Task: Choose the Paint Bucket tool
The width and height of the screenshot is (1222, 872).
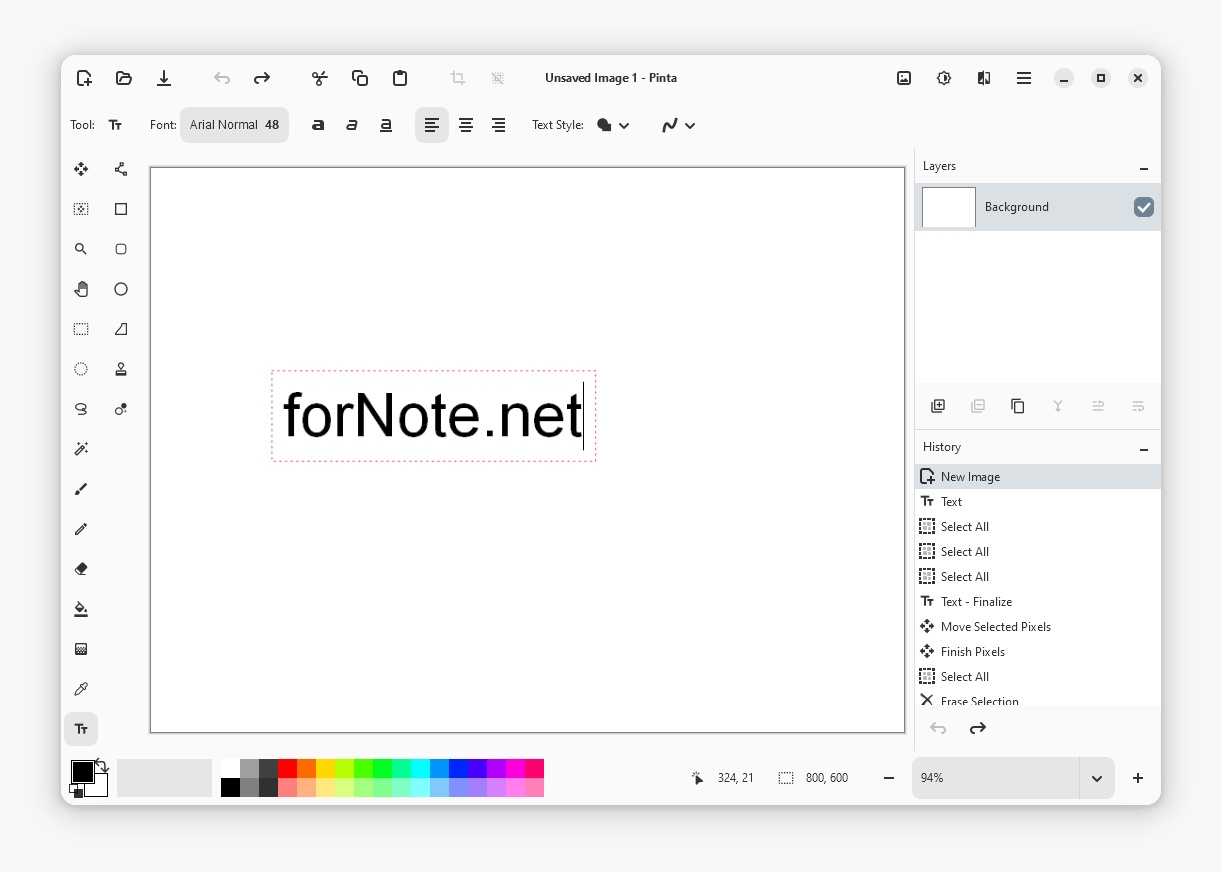Action: click(x=81, y=609)
